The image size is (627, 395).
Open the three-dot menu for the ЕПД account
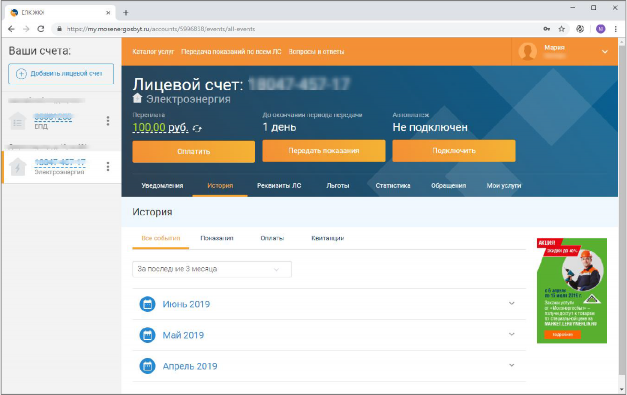(108, 121)
